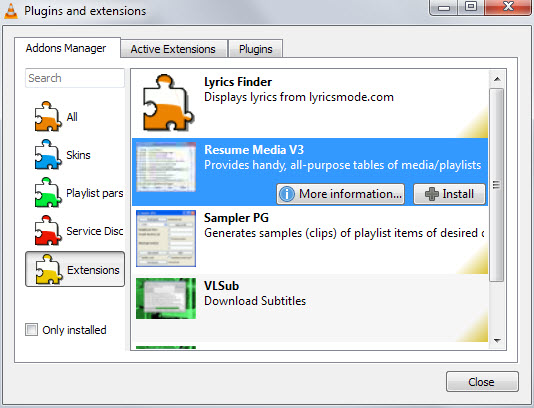Switch to the Active Extensions tab
The image size is (534, 408).
(x=173, y=49)
